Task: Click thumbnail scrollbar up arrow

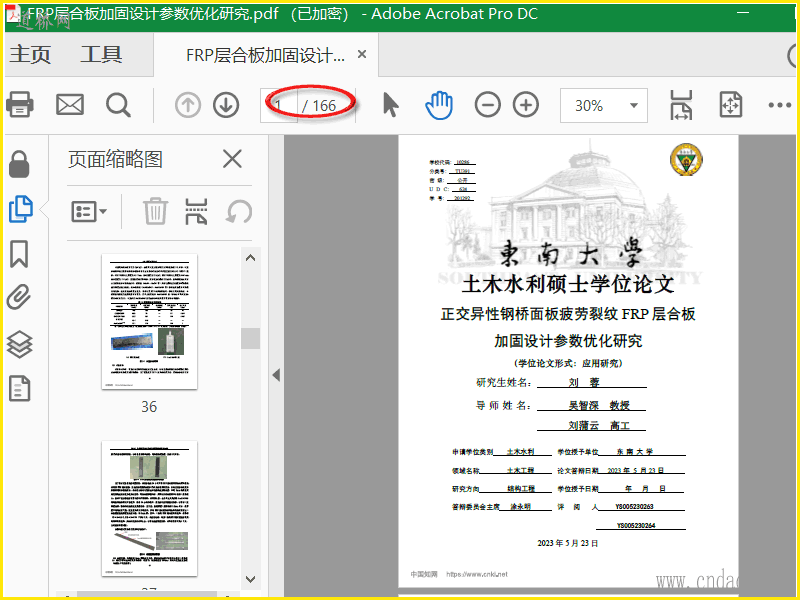Action: [x=251, y=258]
